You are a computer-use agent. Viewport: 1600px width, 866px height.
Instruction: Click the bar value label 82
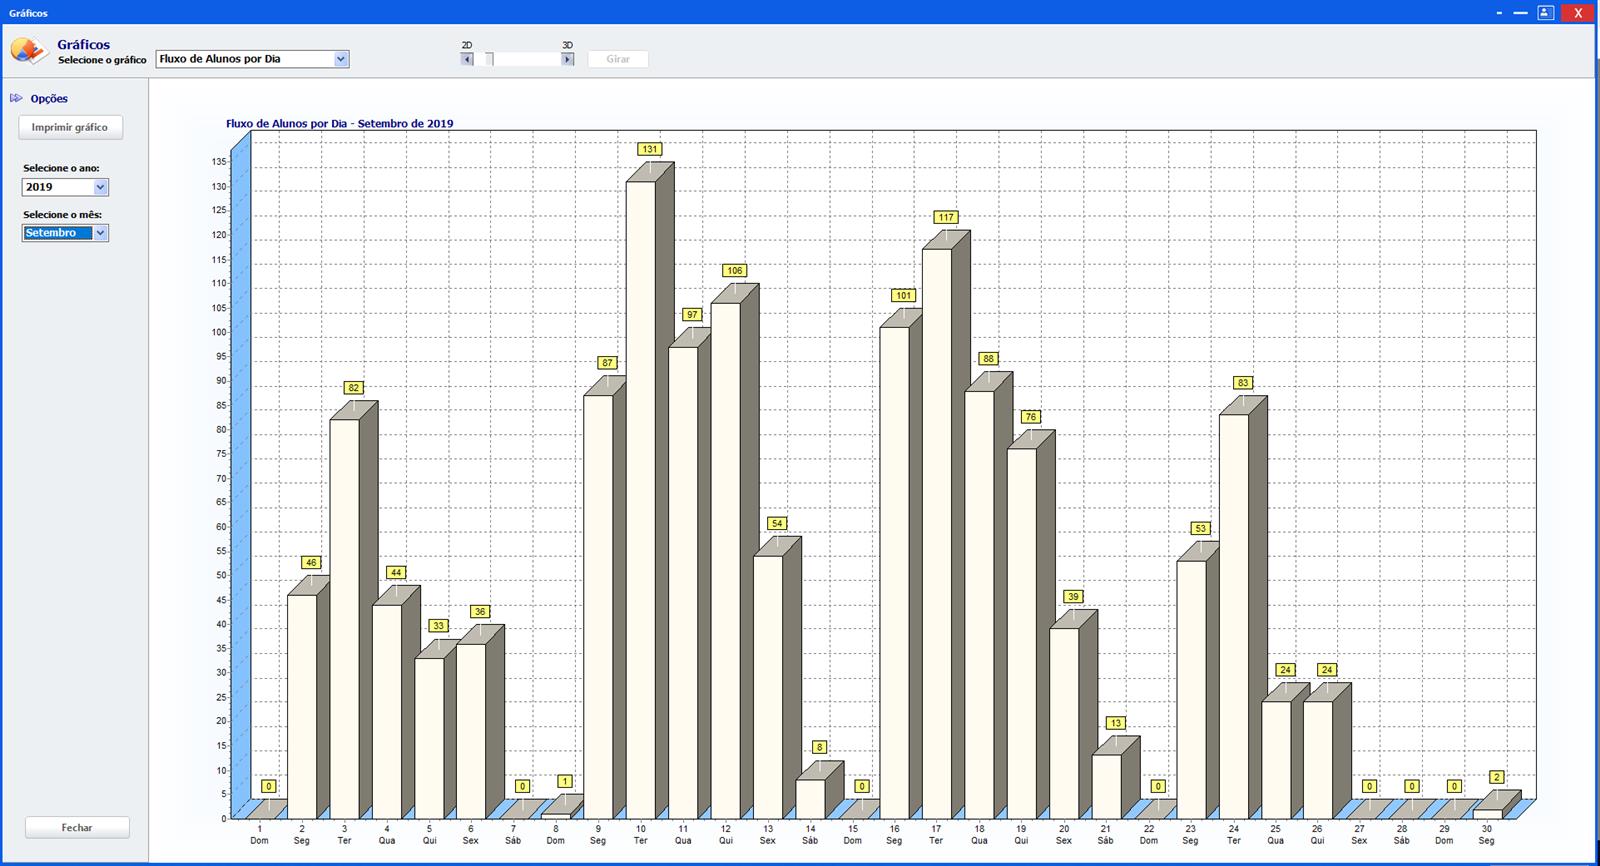(x=353, y=388)
